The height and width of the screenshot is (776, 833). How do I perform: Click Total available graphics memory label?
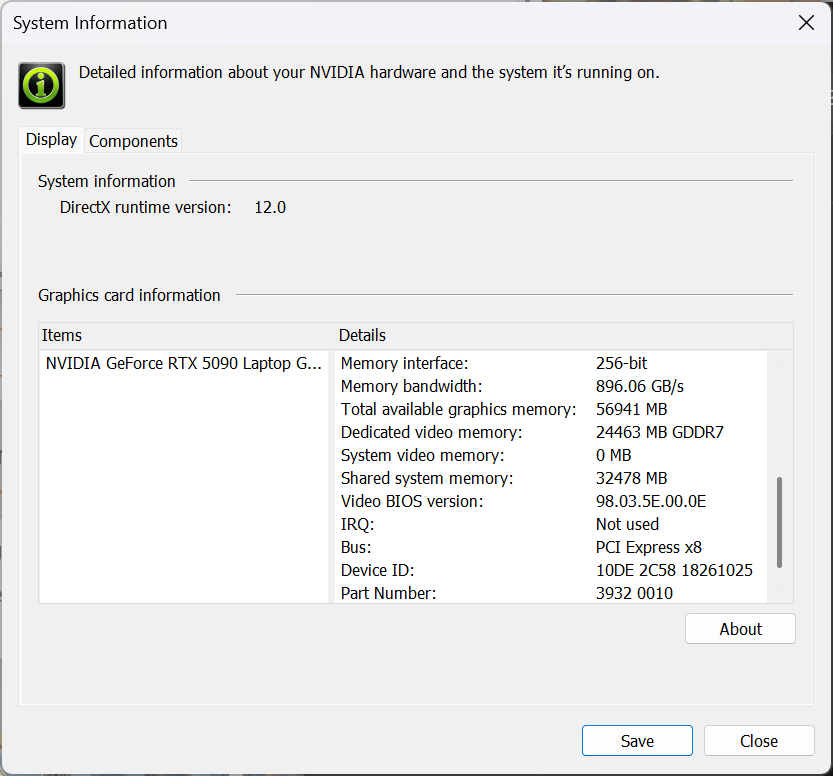pos(458,410)
